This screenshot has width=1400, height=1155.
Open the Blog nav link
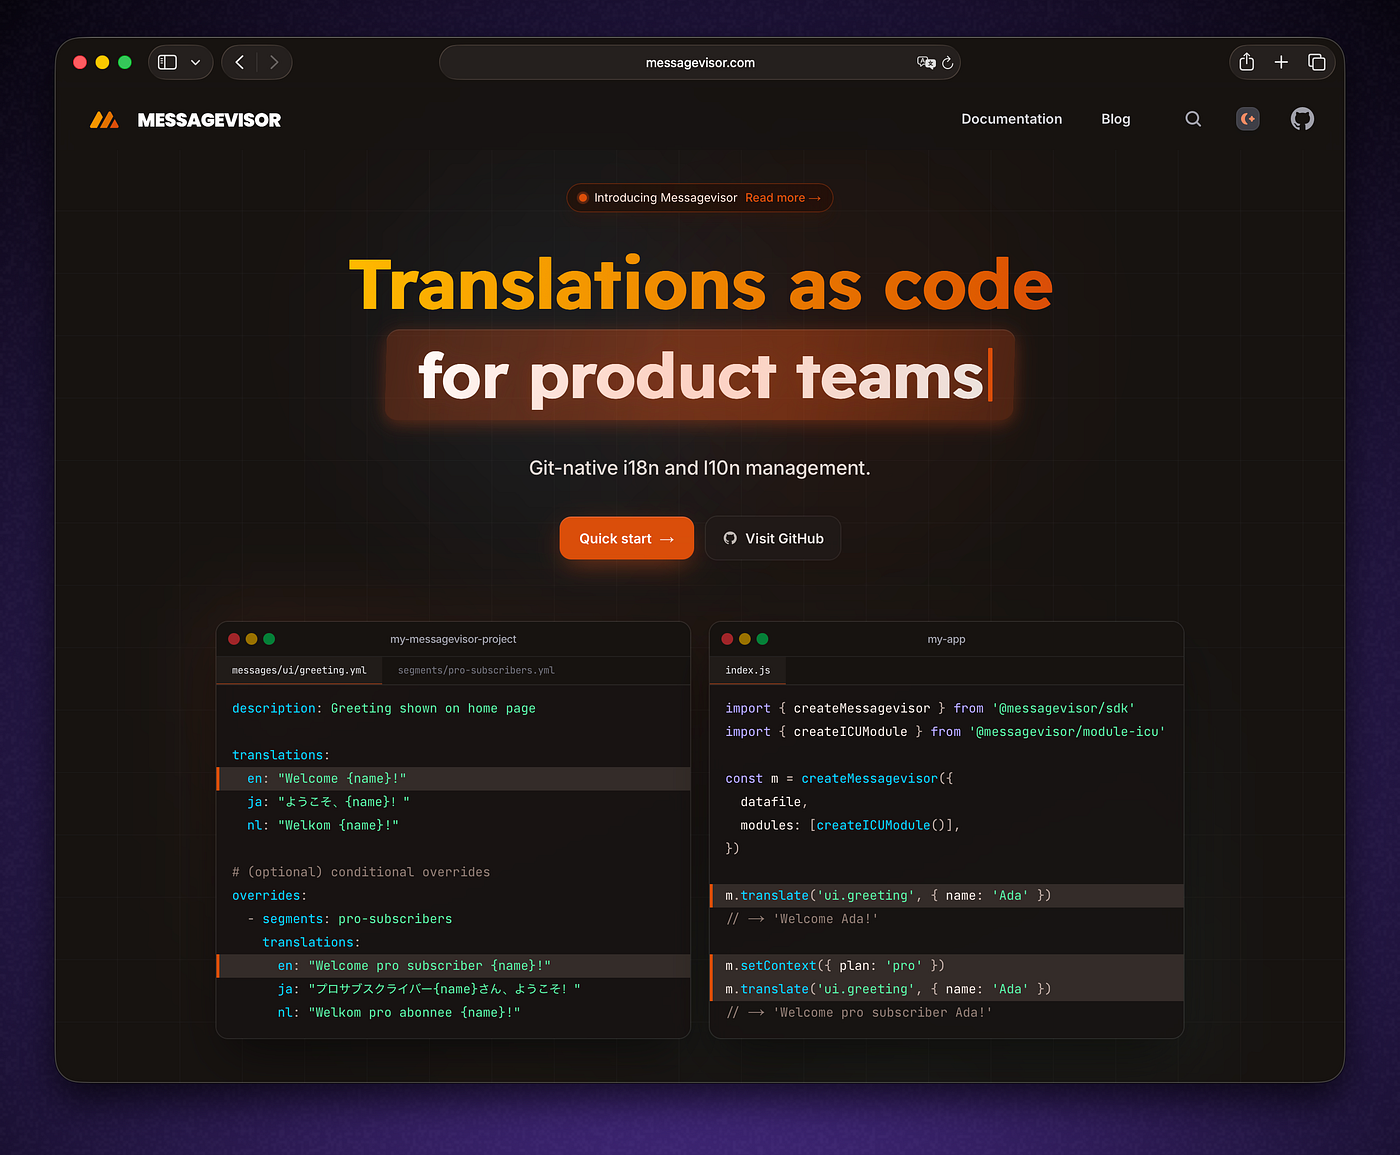1116,119
